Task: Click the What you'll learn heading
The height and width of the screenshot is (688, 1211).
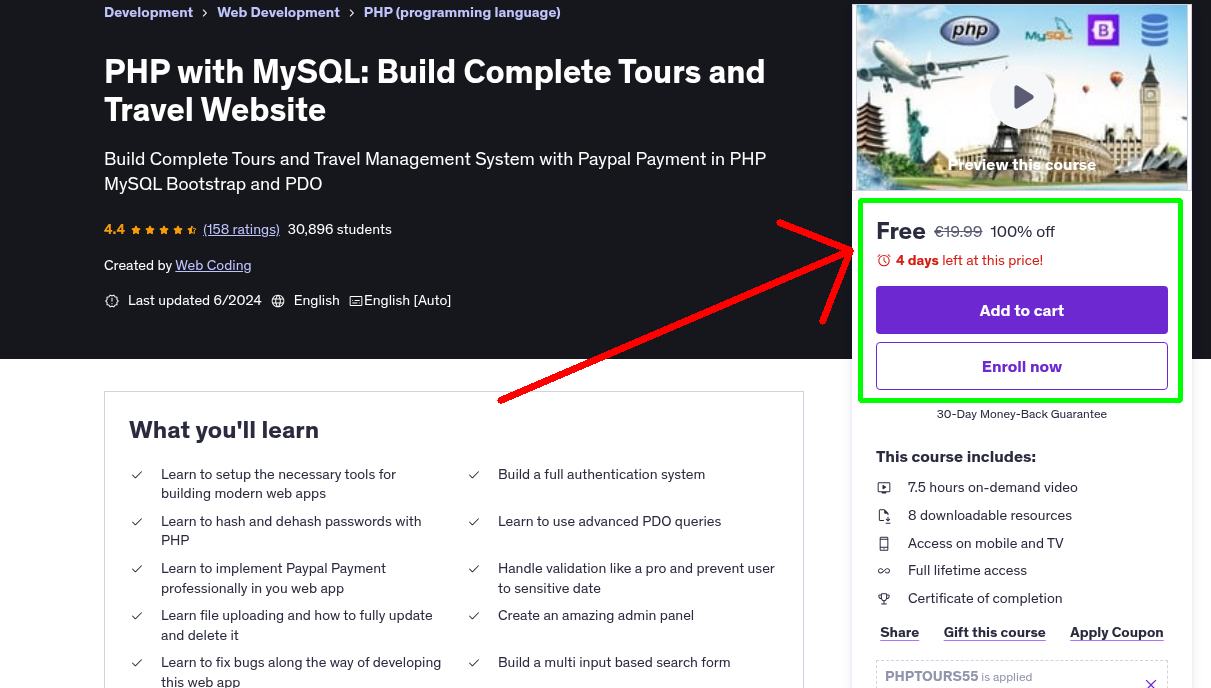Action: coord(224,430)
